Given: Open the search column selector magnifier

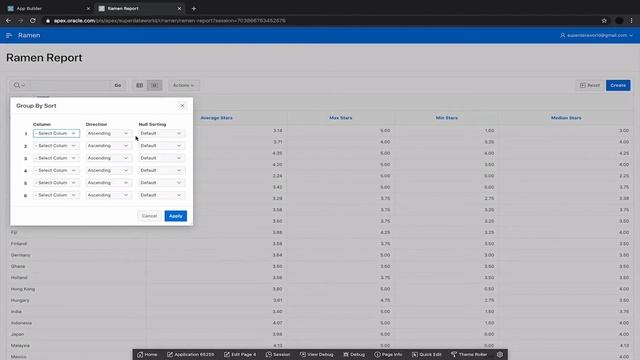Looking at the screenshot, I should 19,85.
